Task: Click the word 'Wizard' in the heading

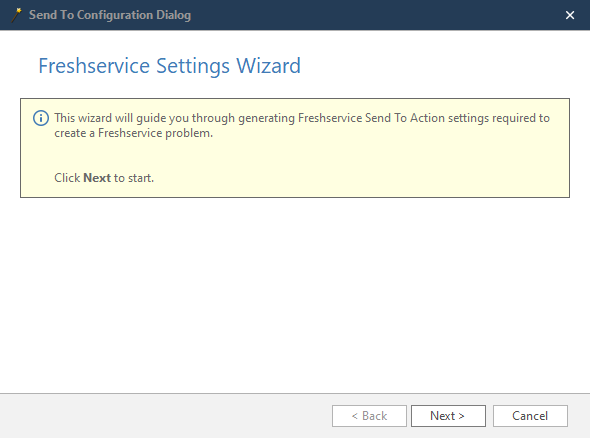Action: pyautogui.click(x=268, y=66)
